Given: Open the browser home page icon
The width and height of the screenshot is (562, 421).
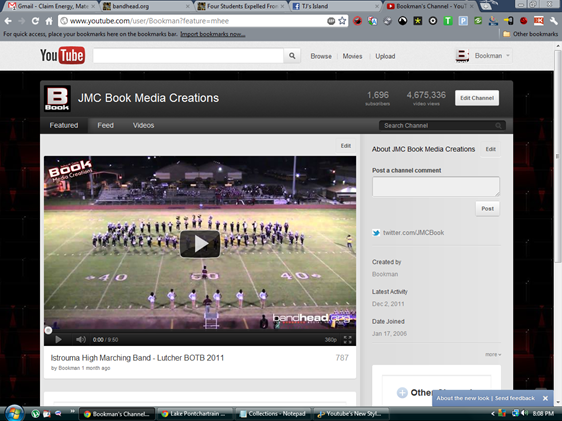Looking at the screenshot, I should click(x=49, y=21).
